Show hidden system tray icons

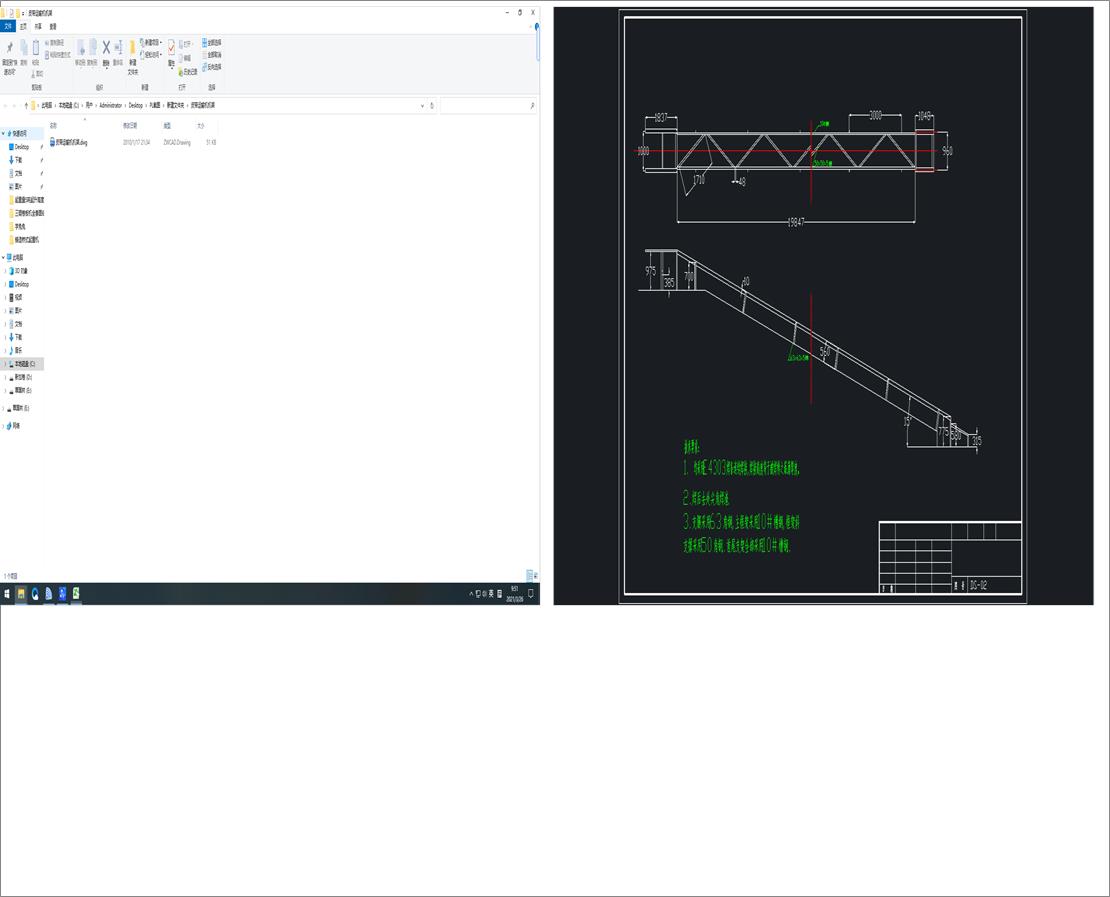(x=471, y=594)
